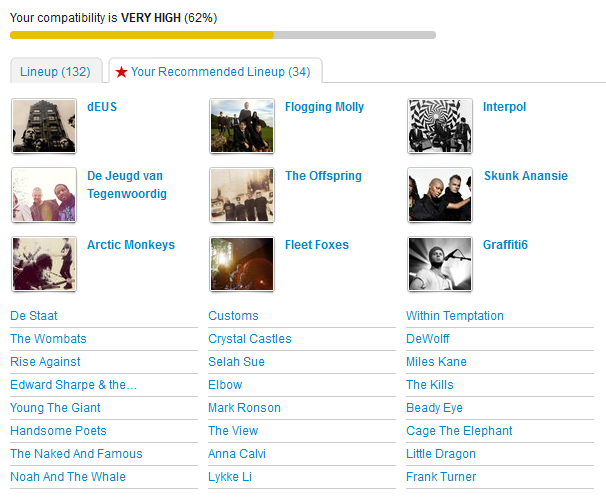The width and height of the screenshot is (606, 497).
Task: Open the Mark Ronson artist link
Action: (x=244, y=408)
